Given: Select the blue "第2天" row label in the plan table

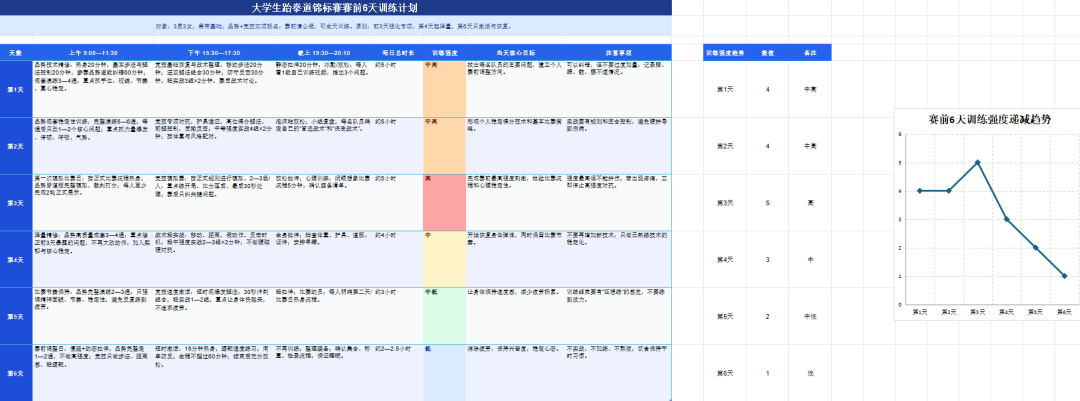Looking at the screenshot, I should [x=16, y=145].
